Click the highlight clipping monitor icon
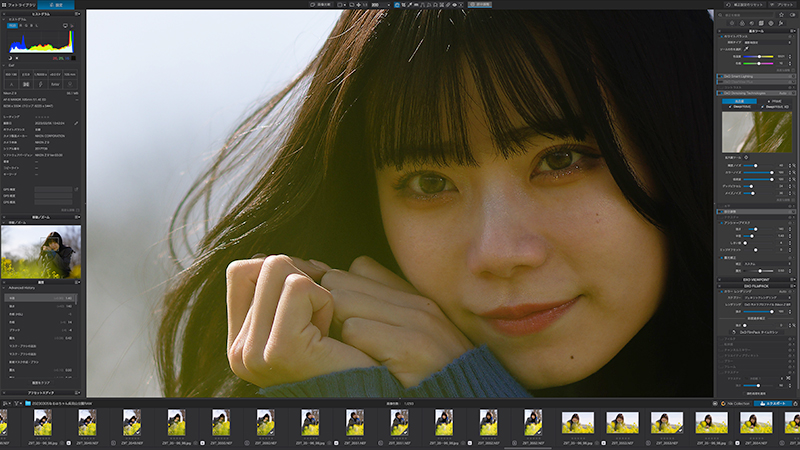 tap(16, 58)
